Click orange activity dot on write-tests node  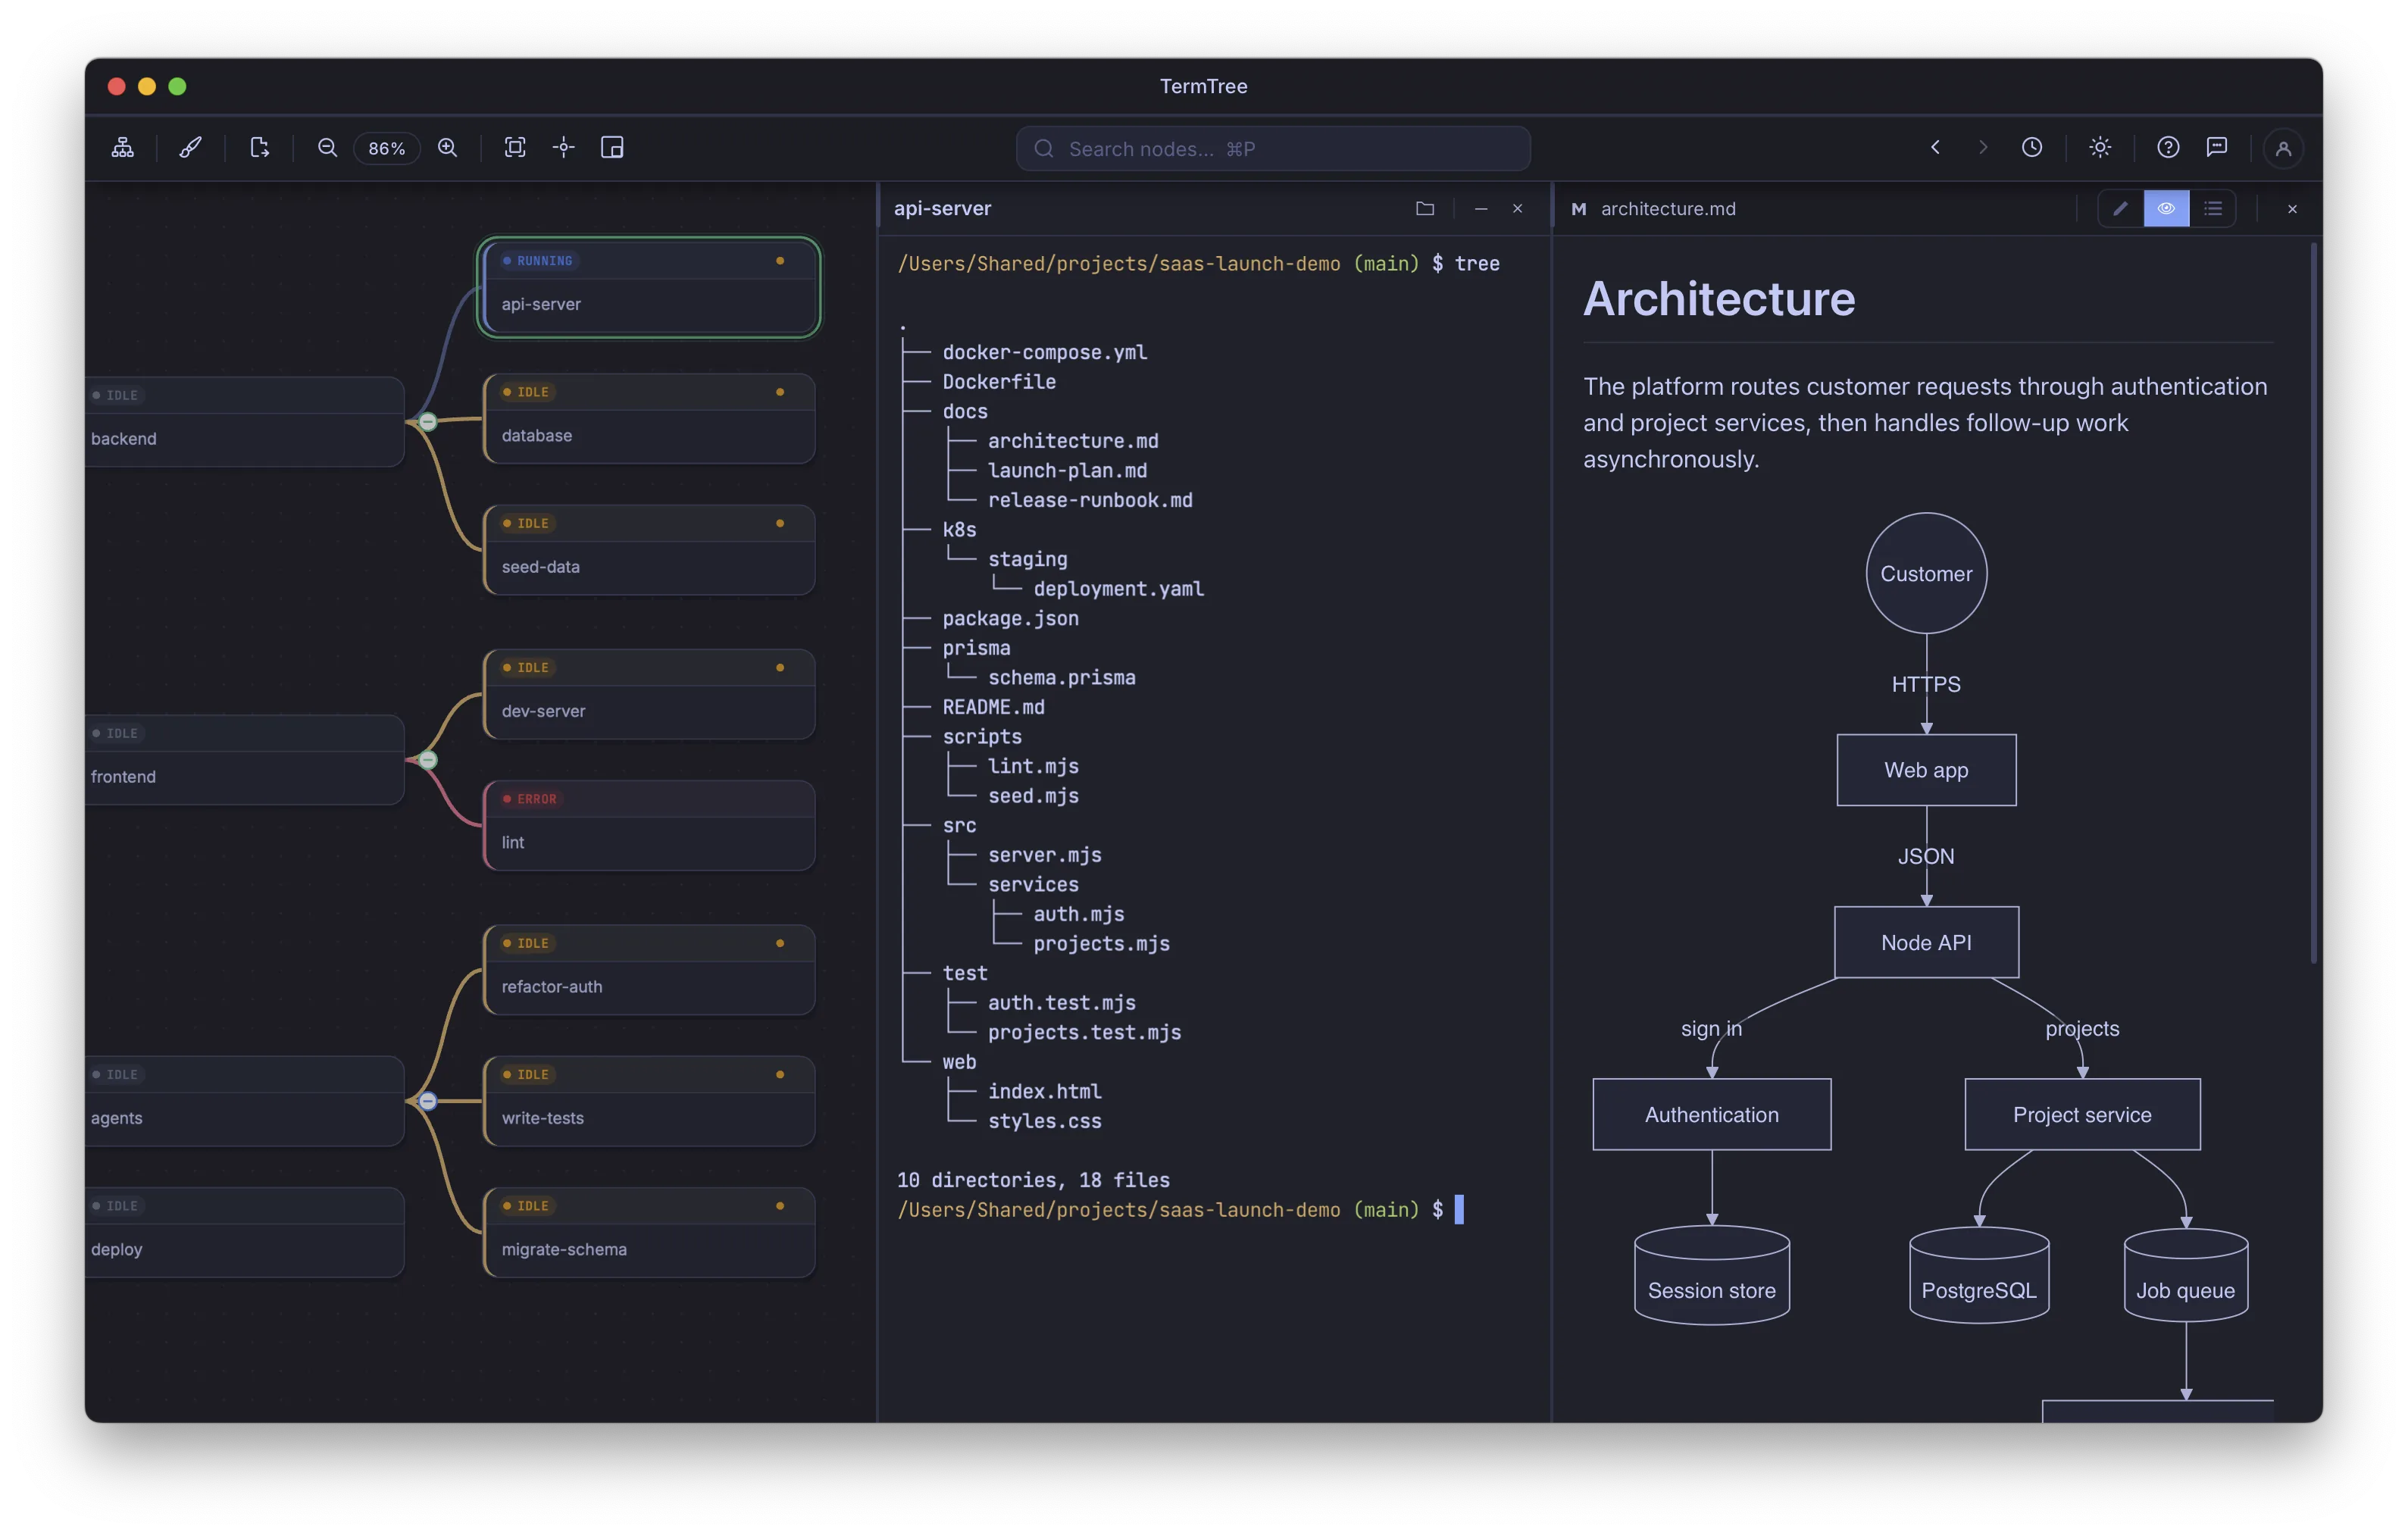click(780, 1074)
